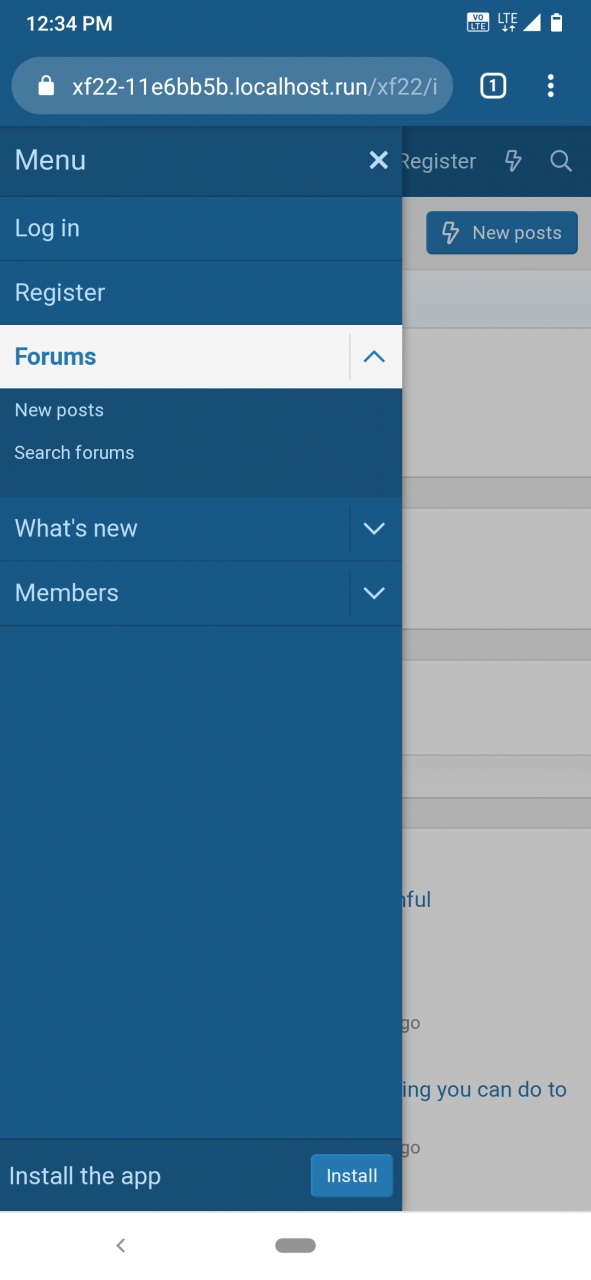Tap the lightning bolt What's new icon
Image resolution: width=591 pixels, height=1280 pixels.
point(513,161)
